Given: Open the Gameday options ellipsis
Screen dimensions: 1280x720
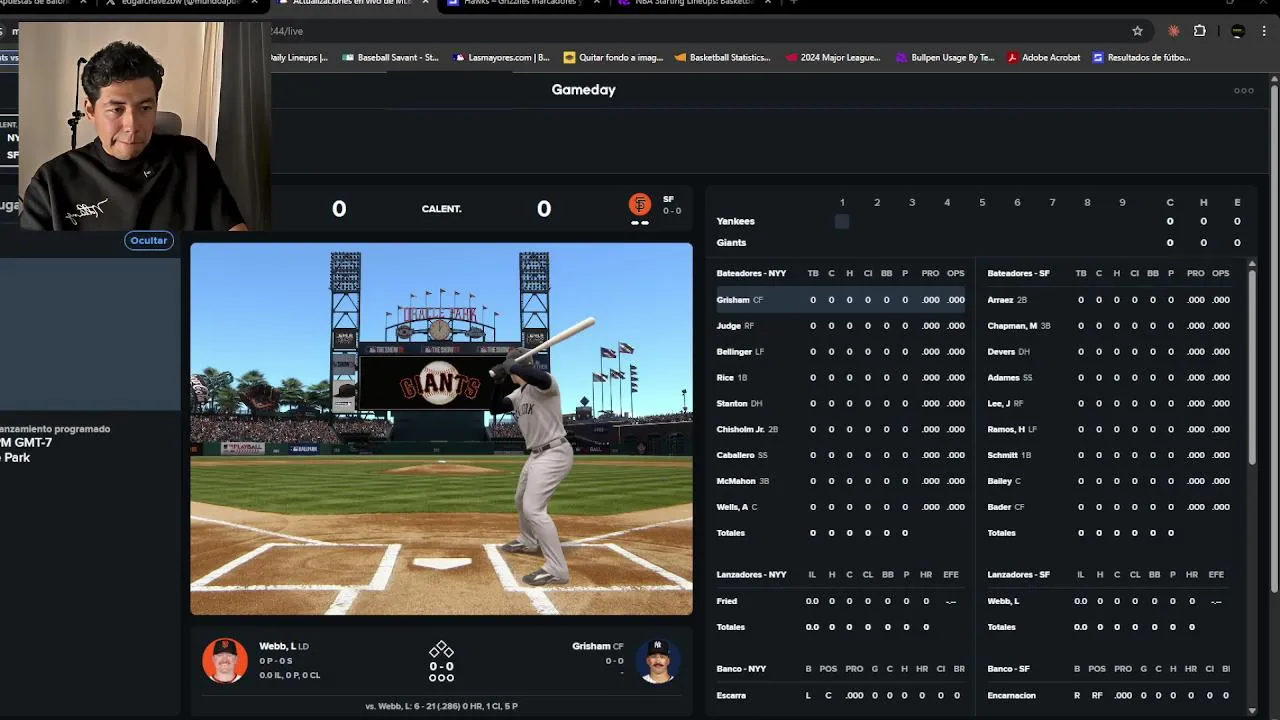Looking at the screenshot, I should [1244, 91].
